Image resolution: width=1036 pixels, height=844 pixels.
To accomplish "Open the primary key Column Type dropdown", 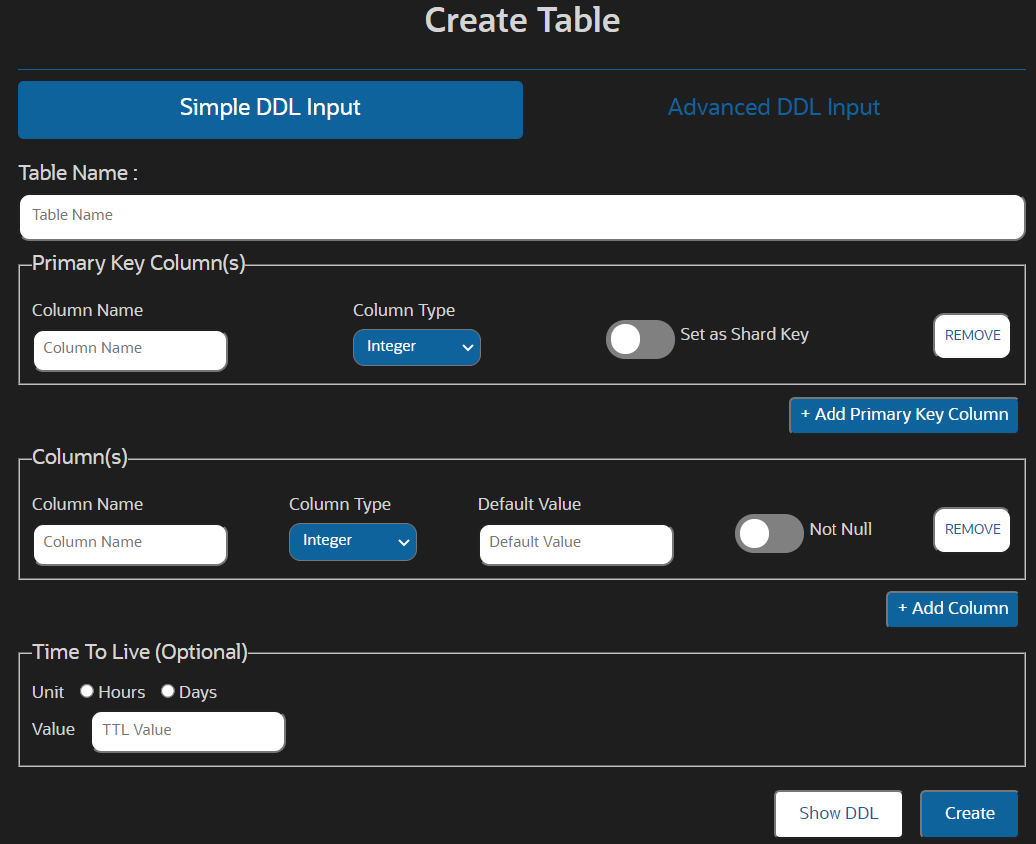I will point(416,346).
